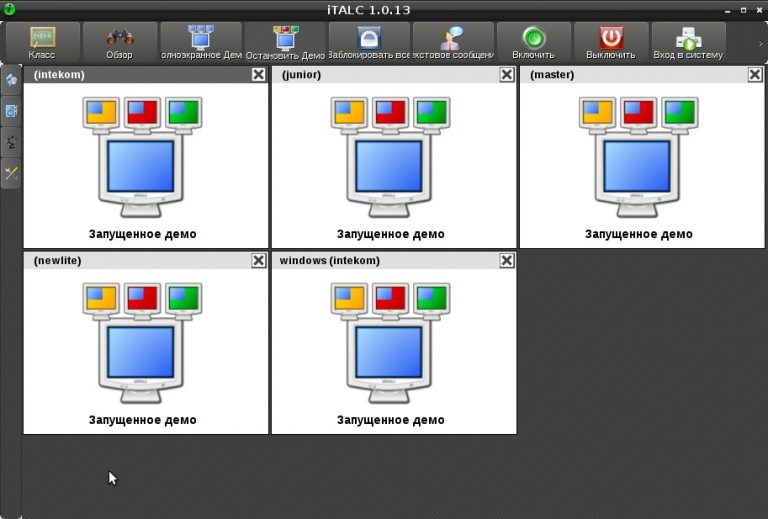This screenshot has height=519, width=768.
Task: Click 'Запущенное демо' text under (intekom)
Action: click(x=143, y=235)
